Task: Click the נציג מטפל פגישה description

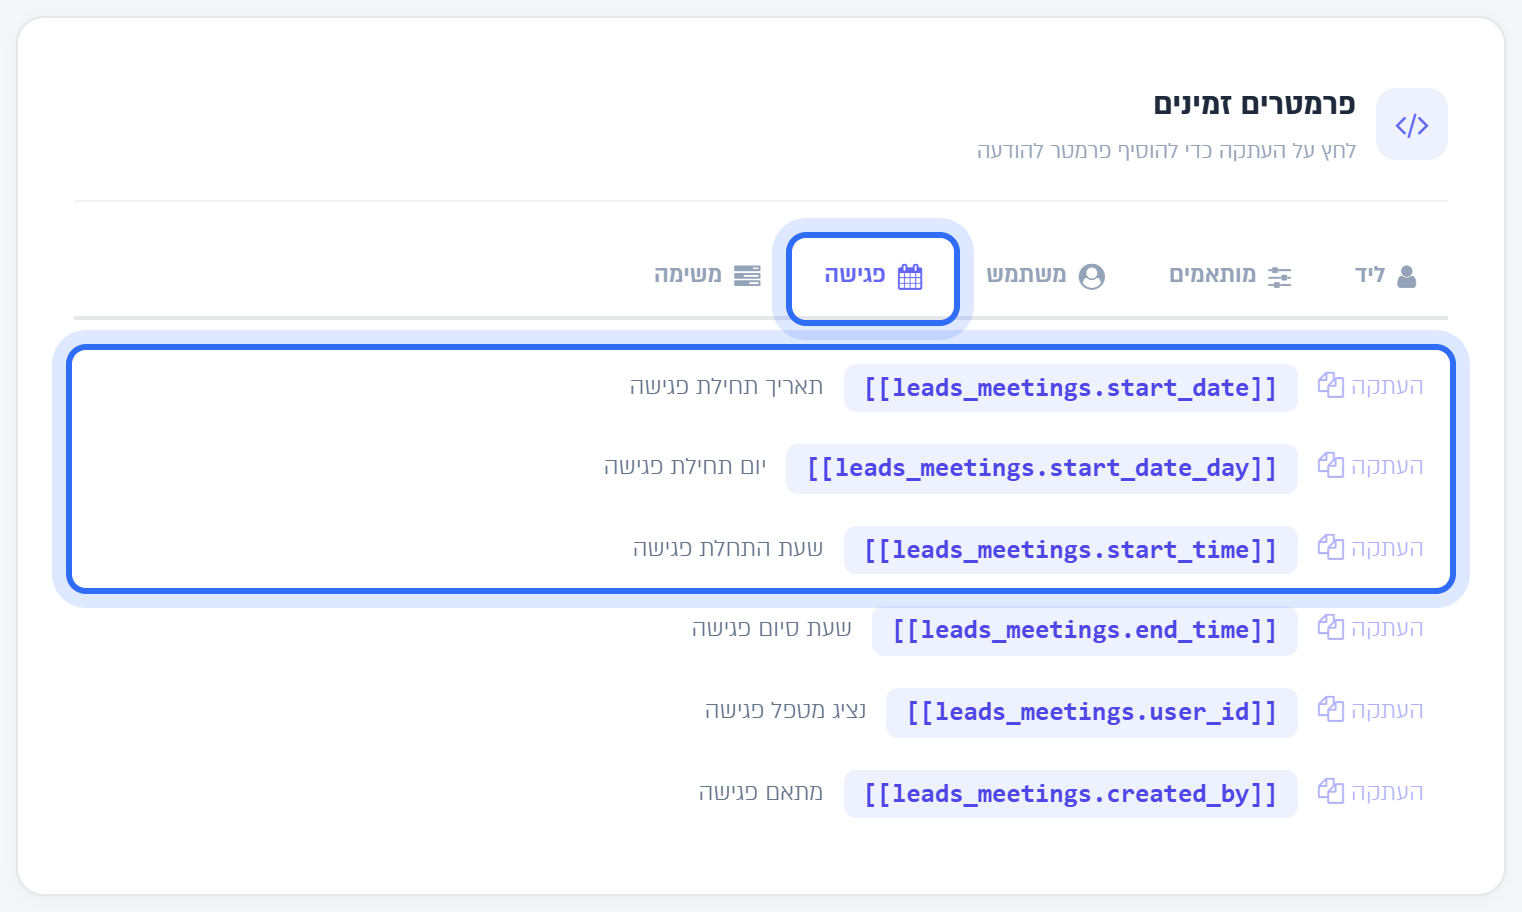Action: 785,710
